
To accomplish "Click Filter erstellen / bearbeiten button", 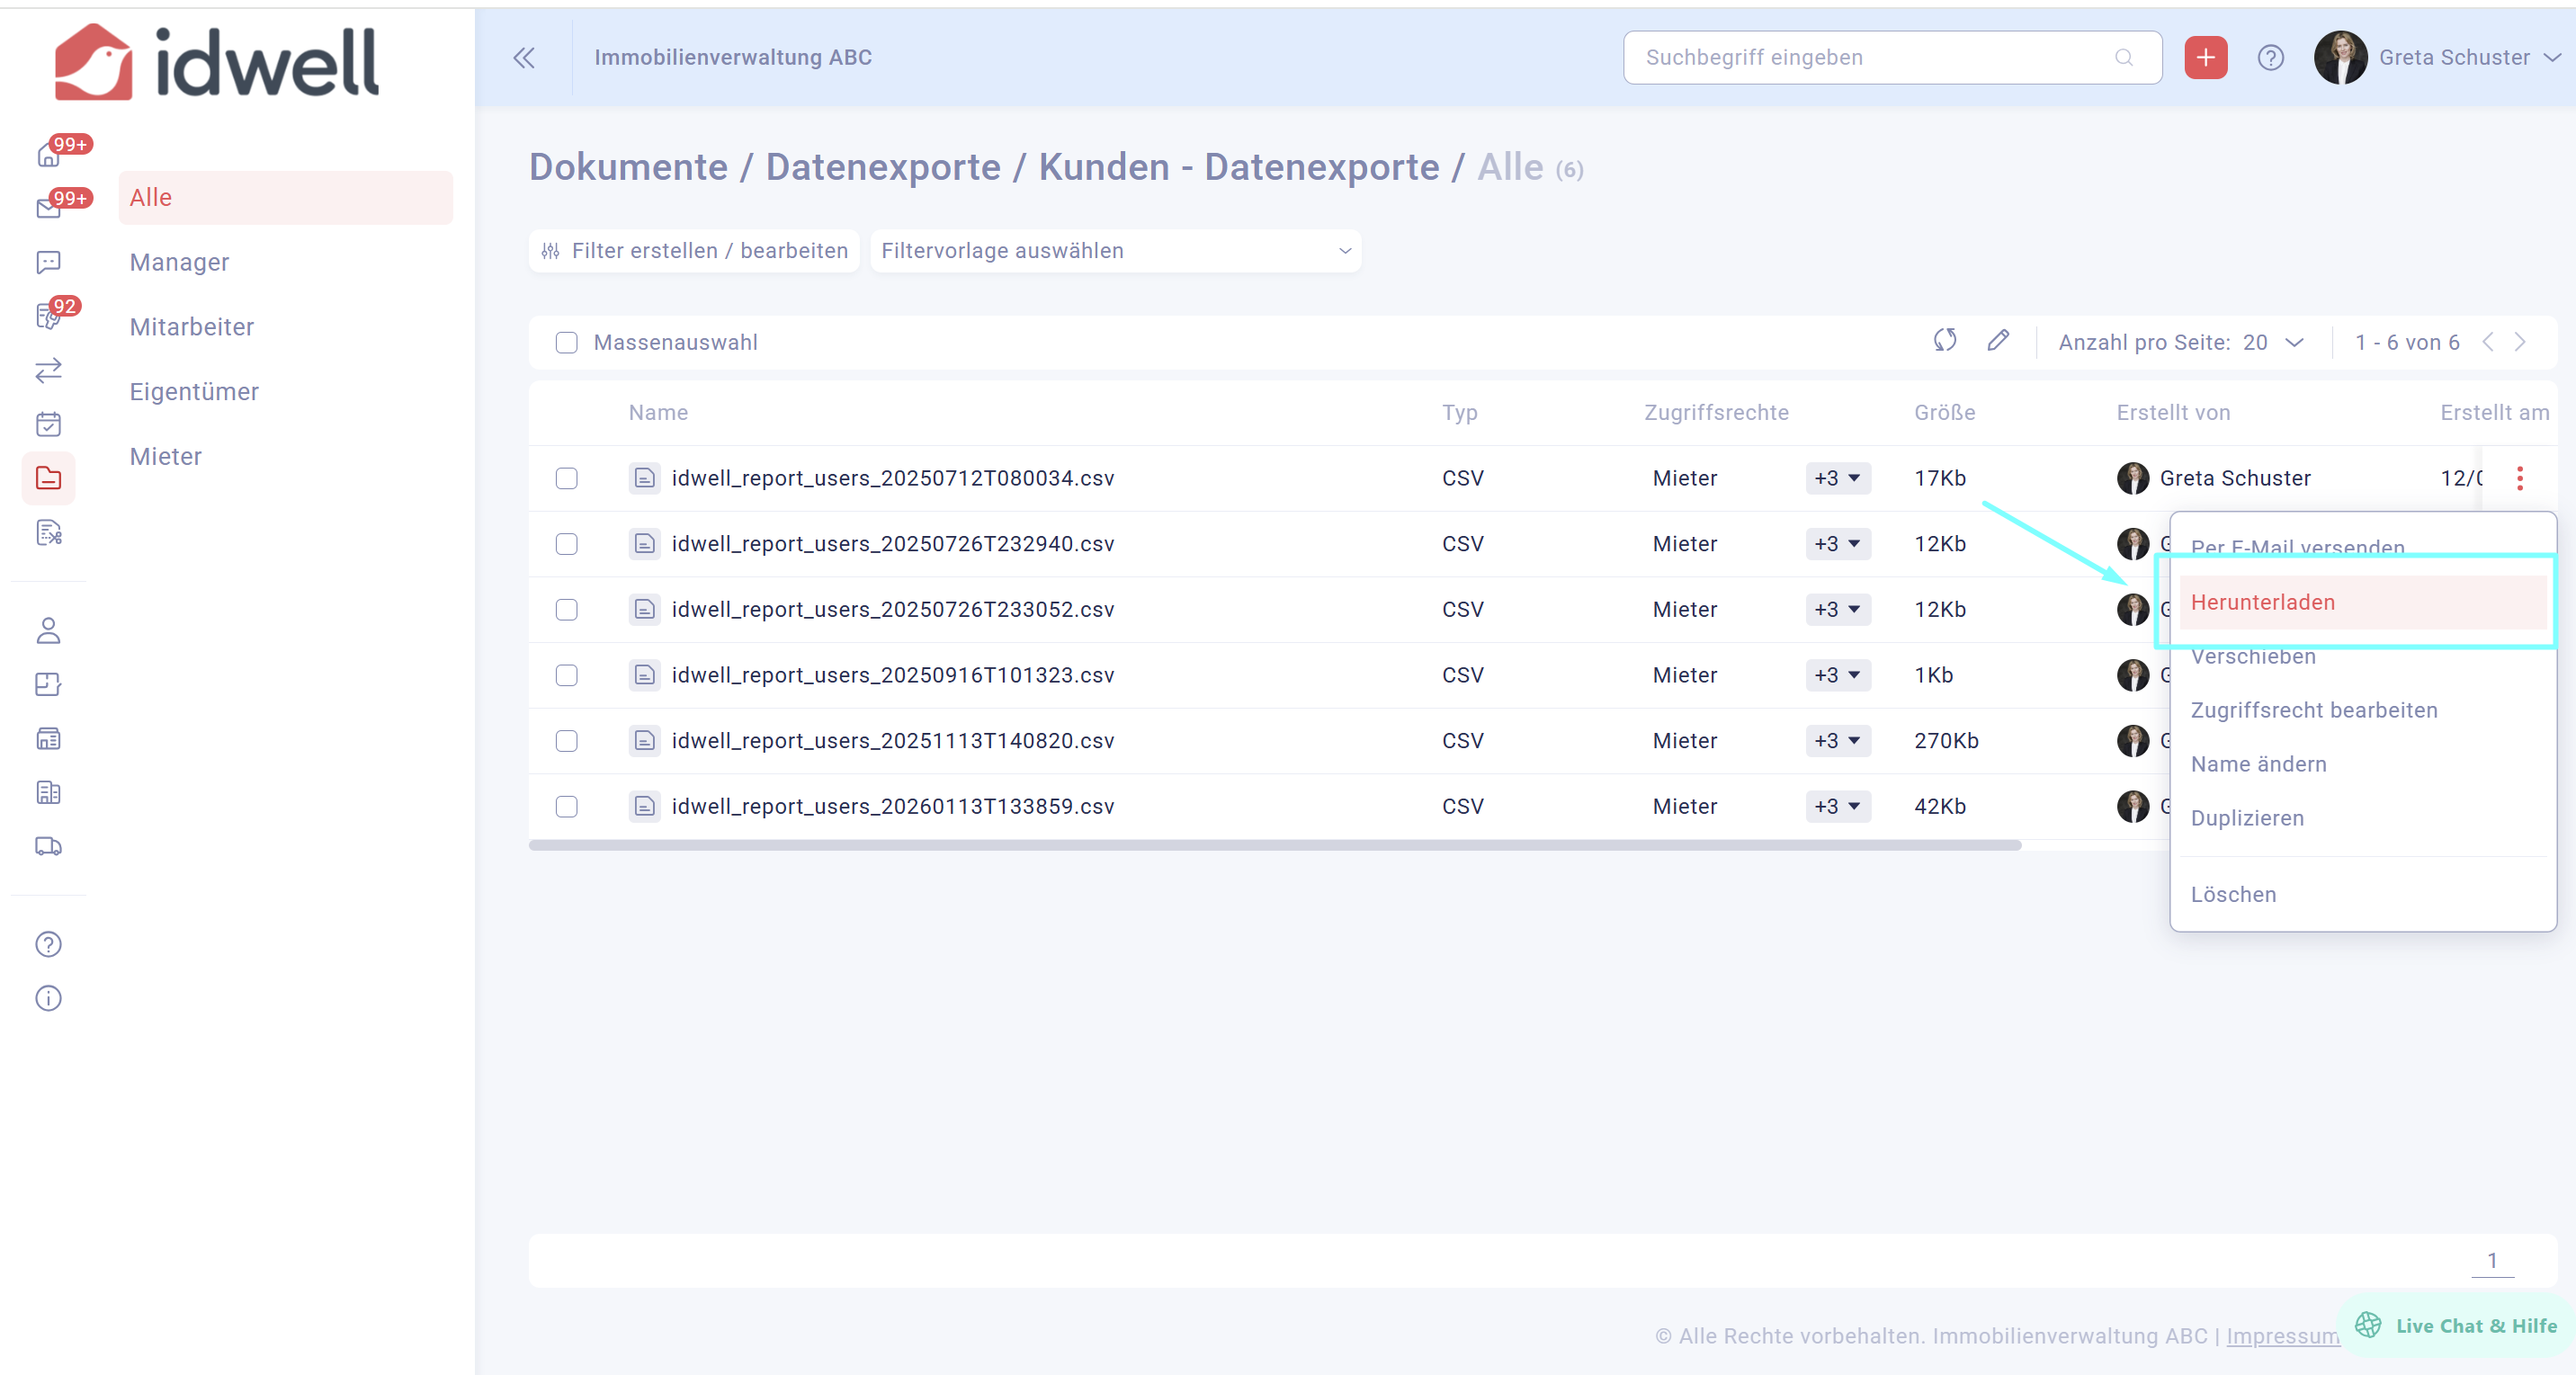I will [x=694, y=251].
